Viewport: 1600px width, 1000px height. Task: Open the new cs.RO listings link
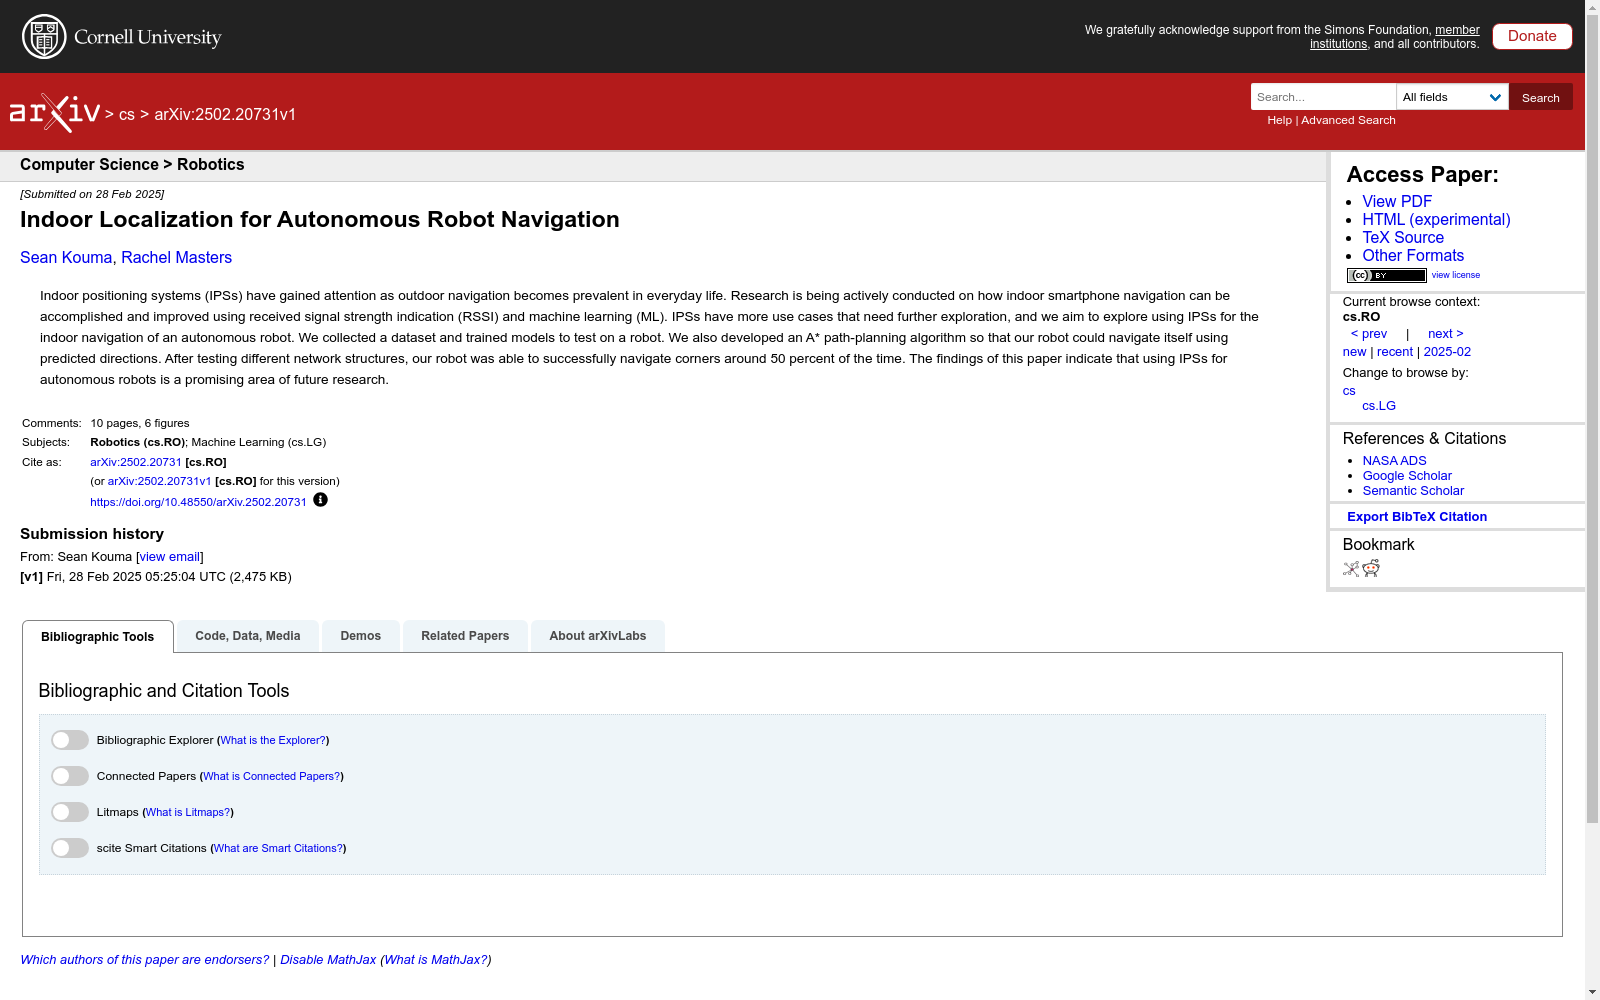pos(1354,352)
